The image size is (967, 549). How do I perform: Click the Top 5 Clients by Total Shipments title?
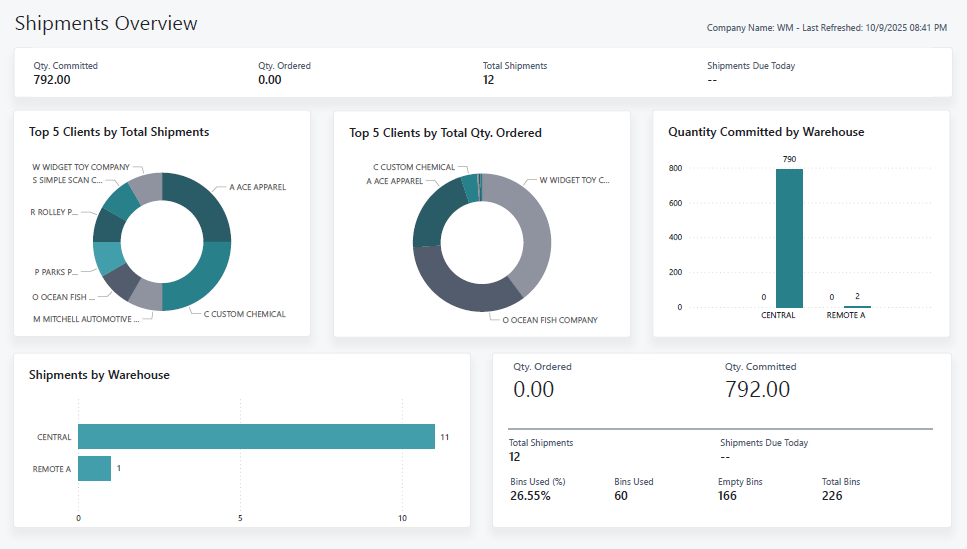point(119,132)
